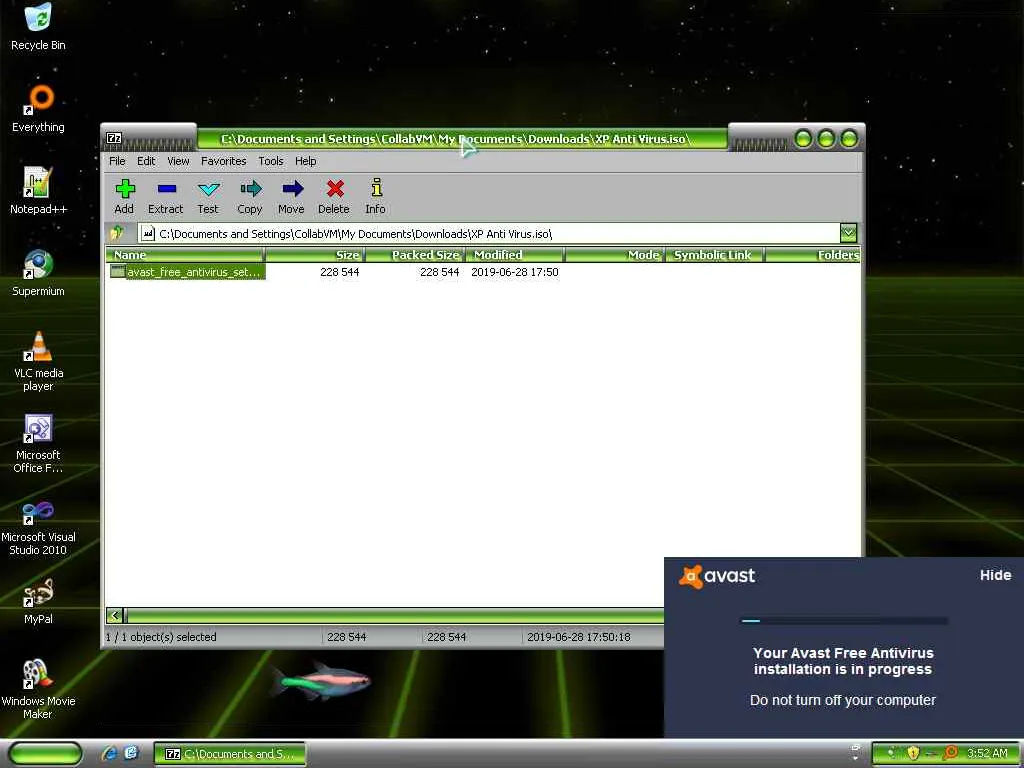The height and width of the screenshot is (768, 1024).
Task: Click the red Delete toolbar icon
Action: [334, 189]
